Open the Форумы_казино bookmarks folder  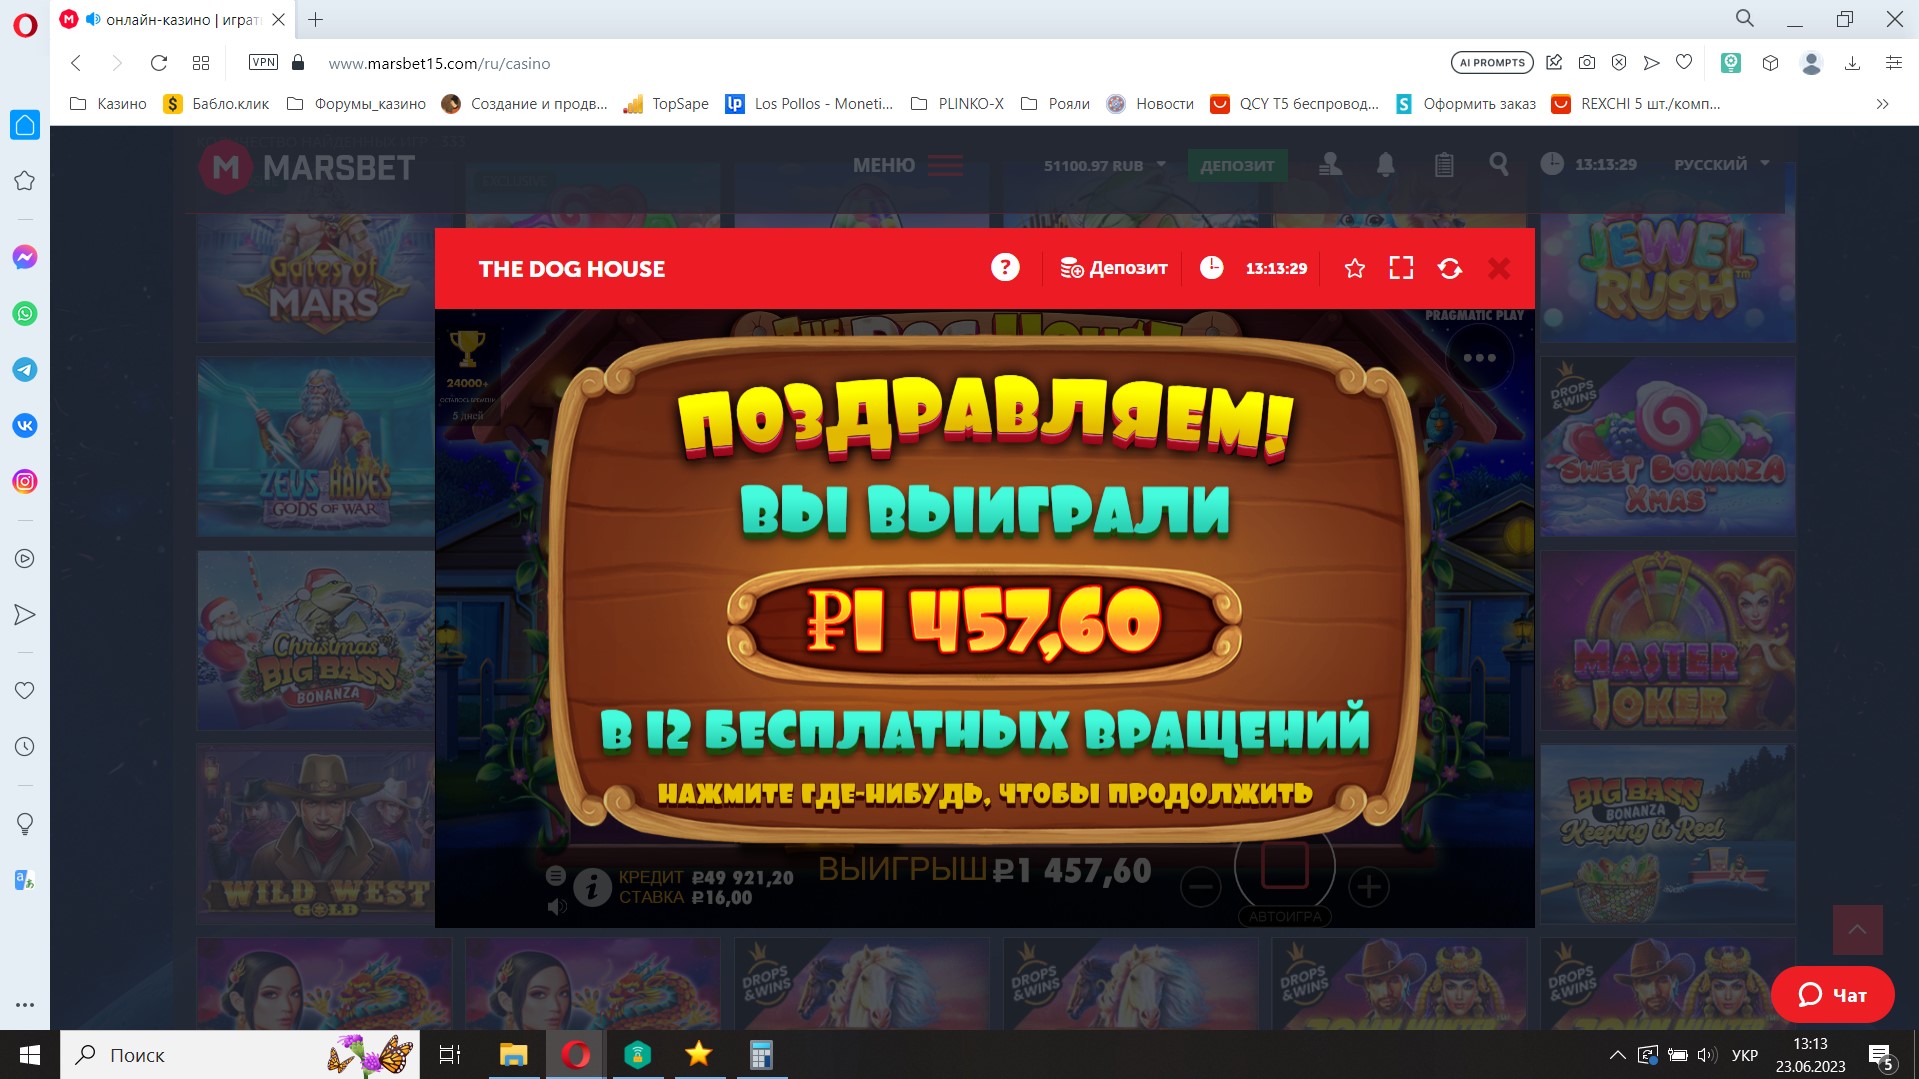coord(356,104)
